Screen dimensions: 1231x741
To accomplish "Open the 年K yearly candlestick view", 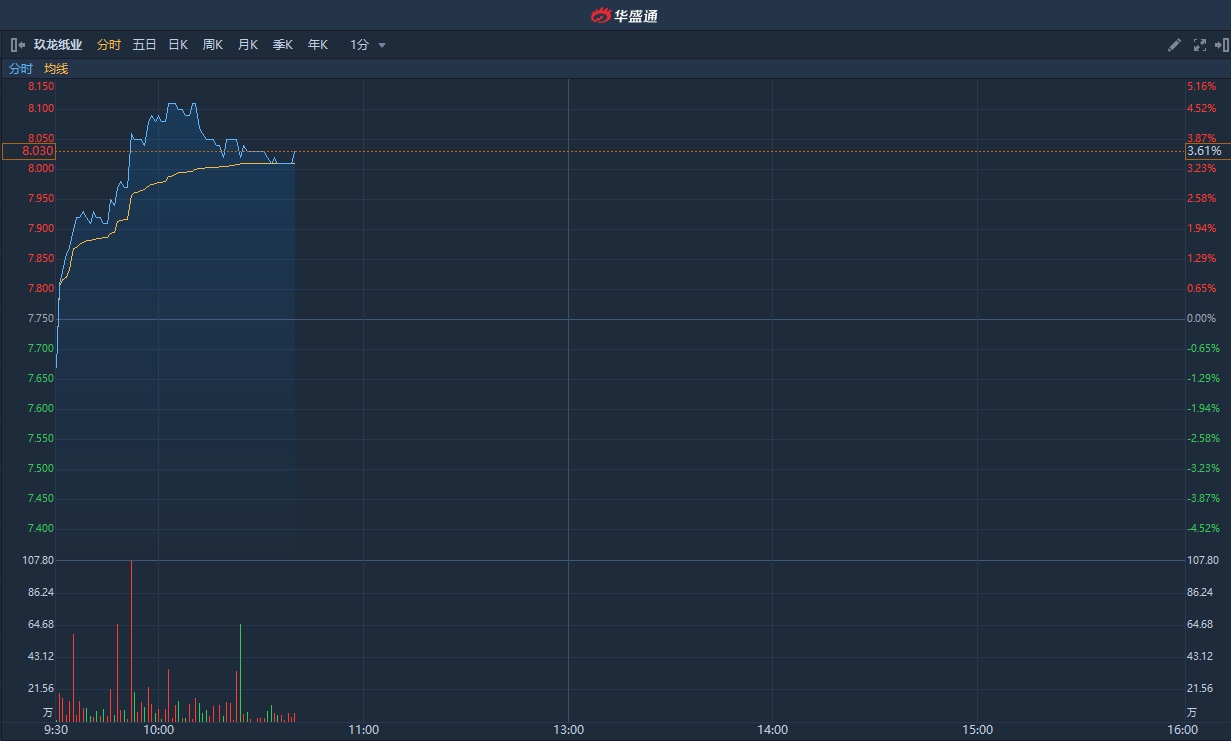I will [317, 45].
